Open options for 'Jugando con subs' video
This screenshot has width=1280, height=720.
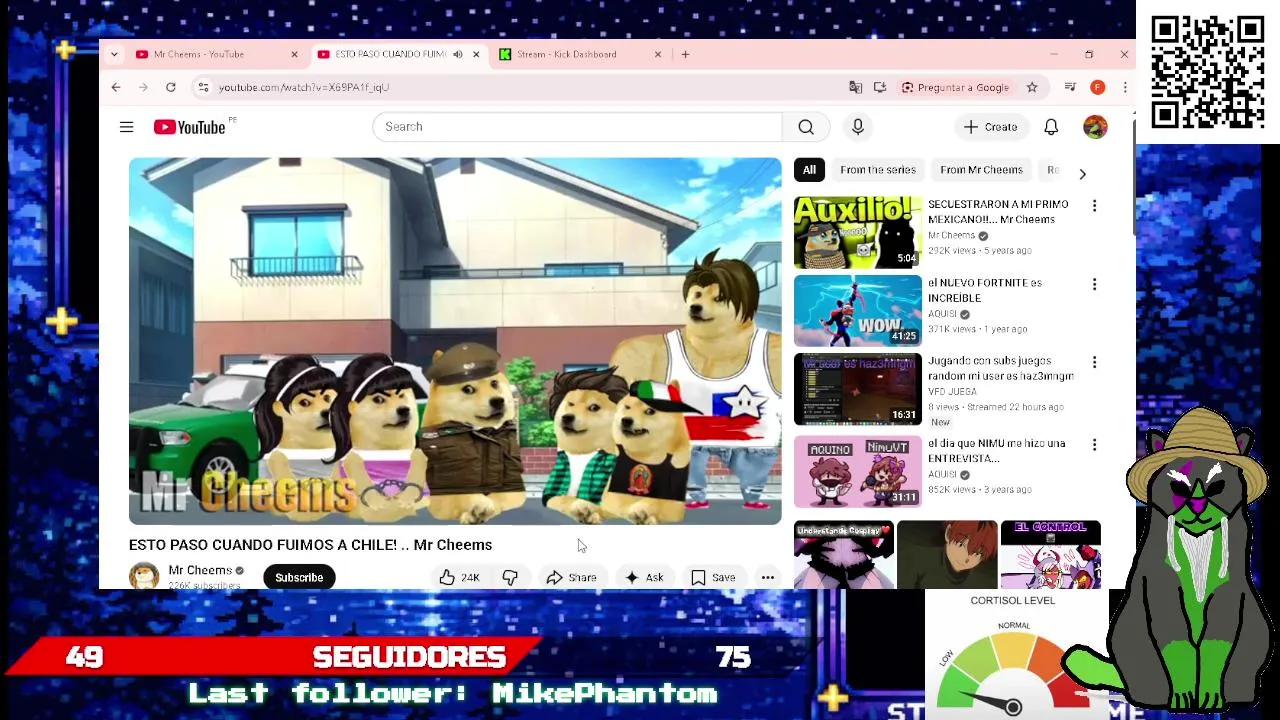coord(1094,362)
